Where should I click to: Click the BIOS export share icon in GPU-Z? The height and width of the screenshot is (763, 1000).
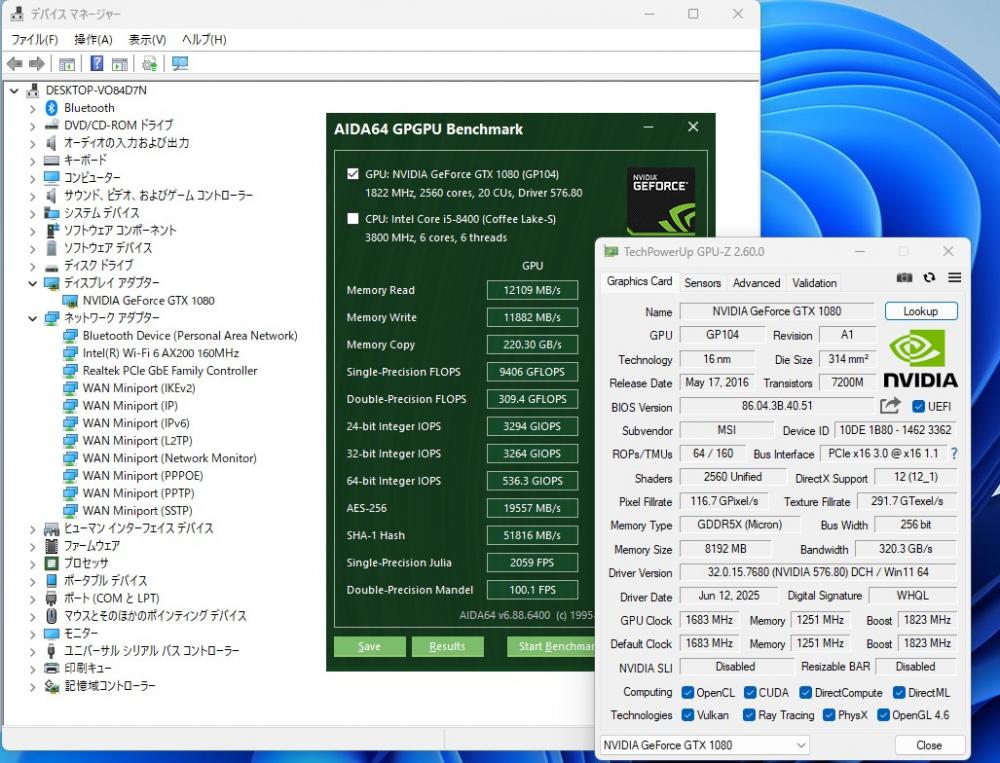pos(890,406)
